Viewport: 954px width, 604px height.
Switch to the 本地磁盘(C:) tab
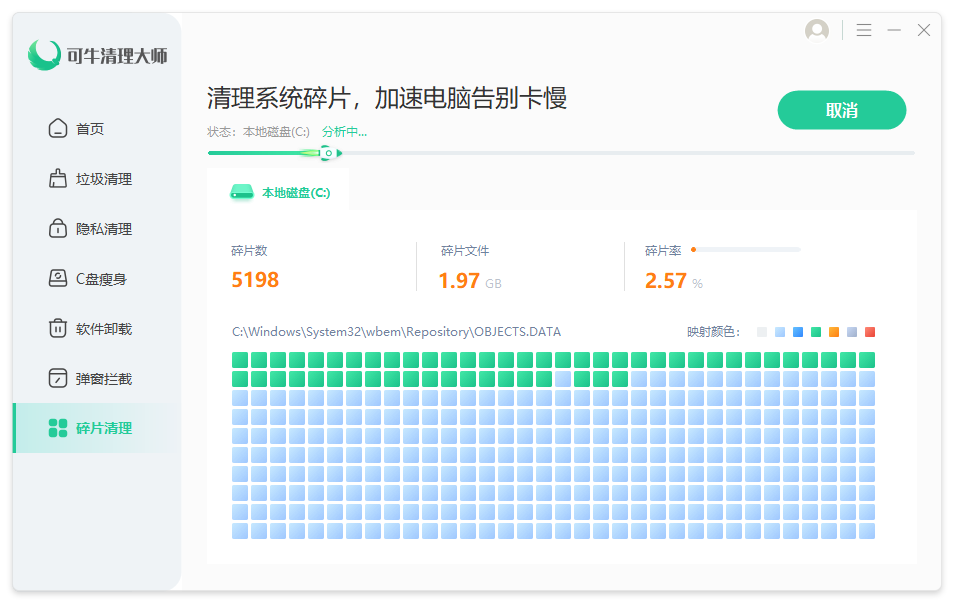click(x=280, y=192)
